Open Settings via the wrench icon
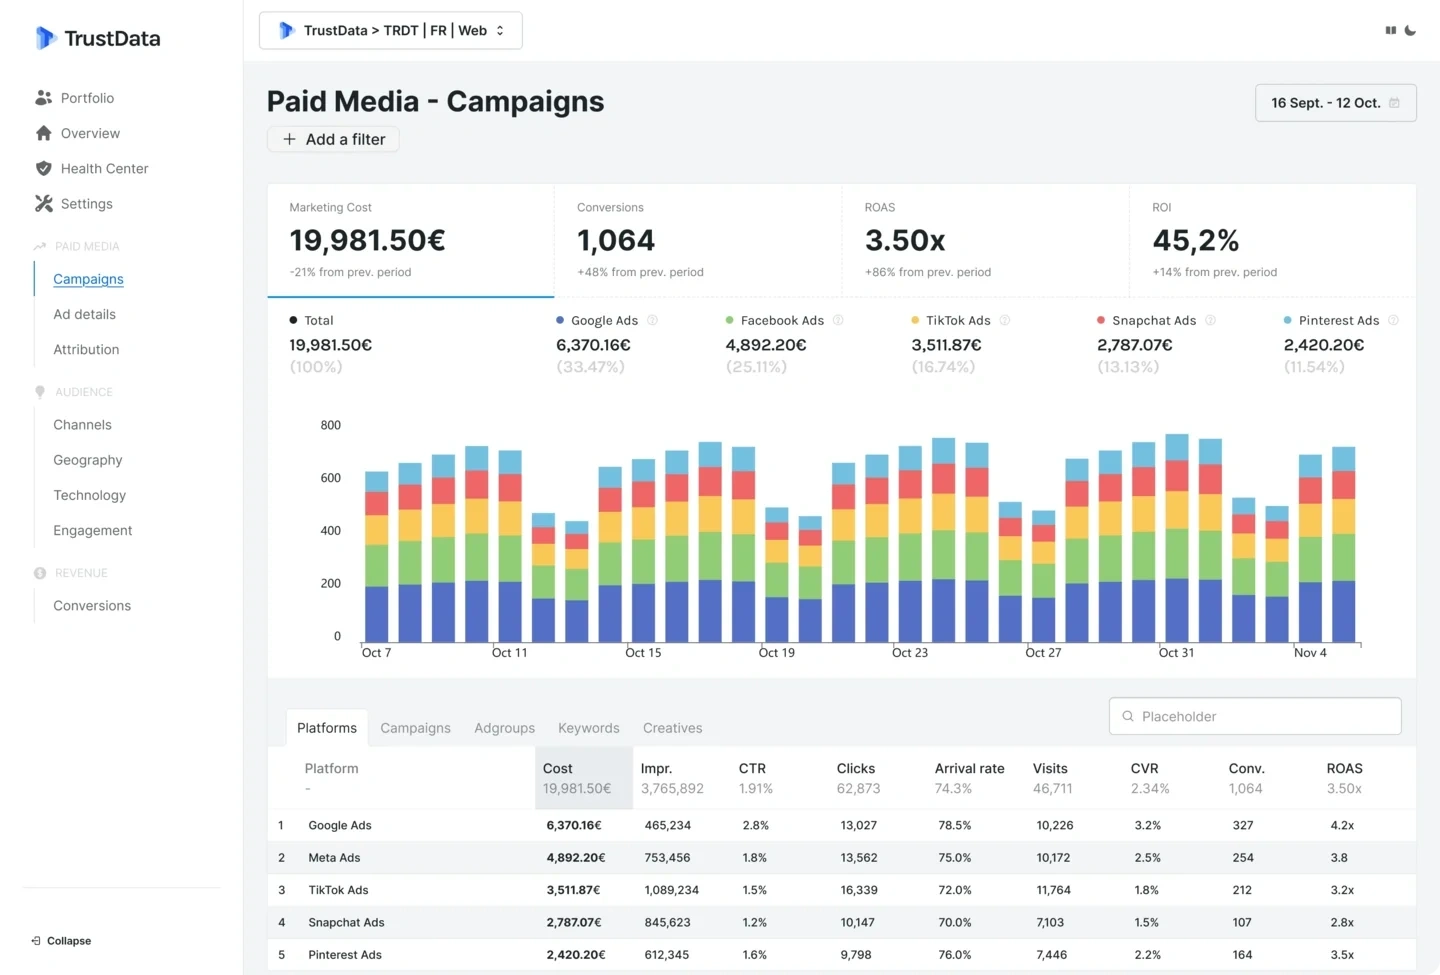1440x975 pixels. 44,203
